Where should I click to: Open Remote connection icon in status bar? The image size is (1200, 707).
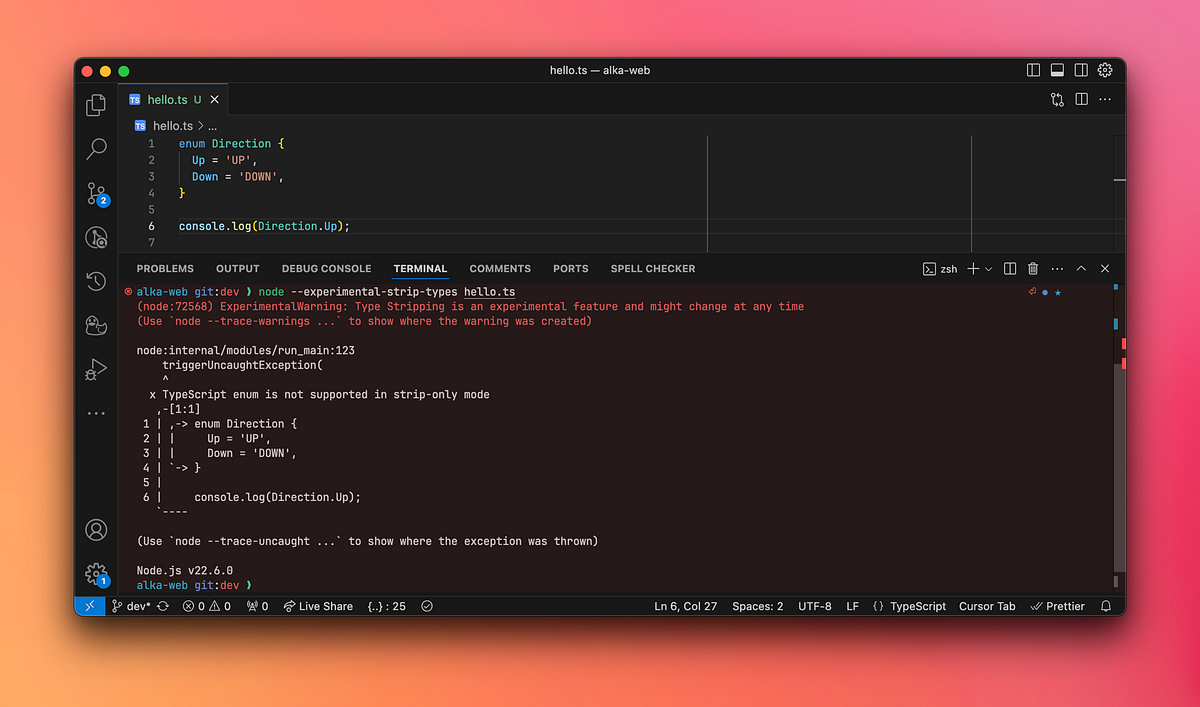(x=89, y=605)
